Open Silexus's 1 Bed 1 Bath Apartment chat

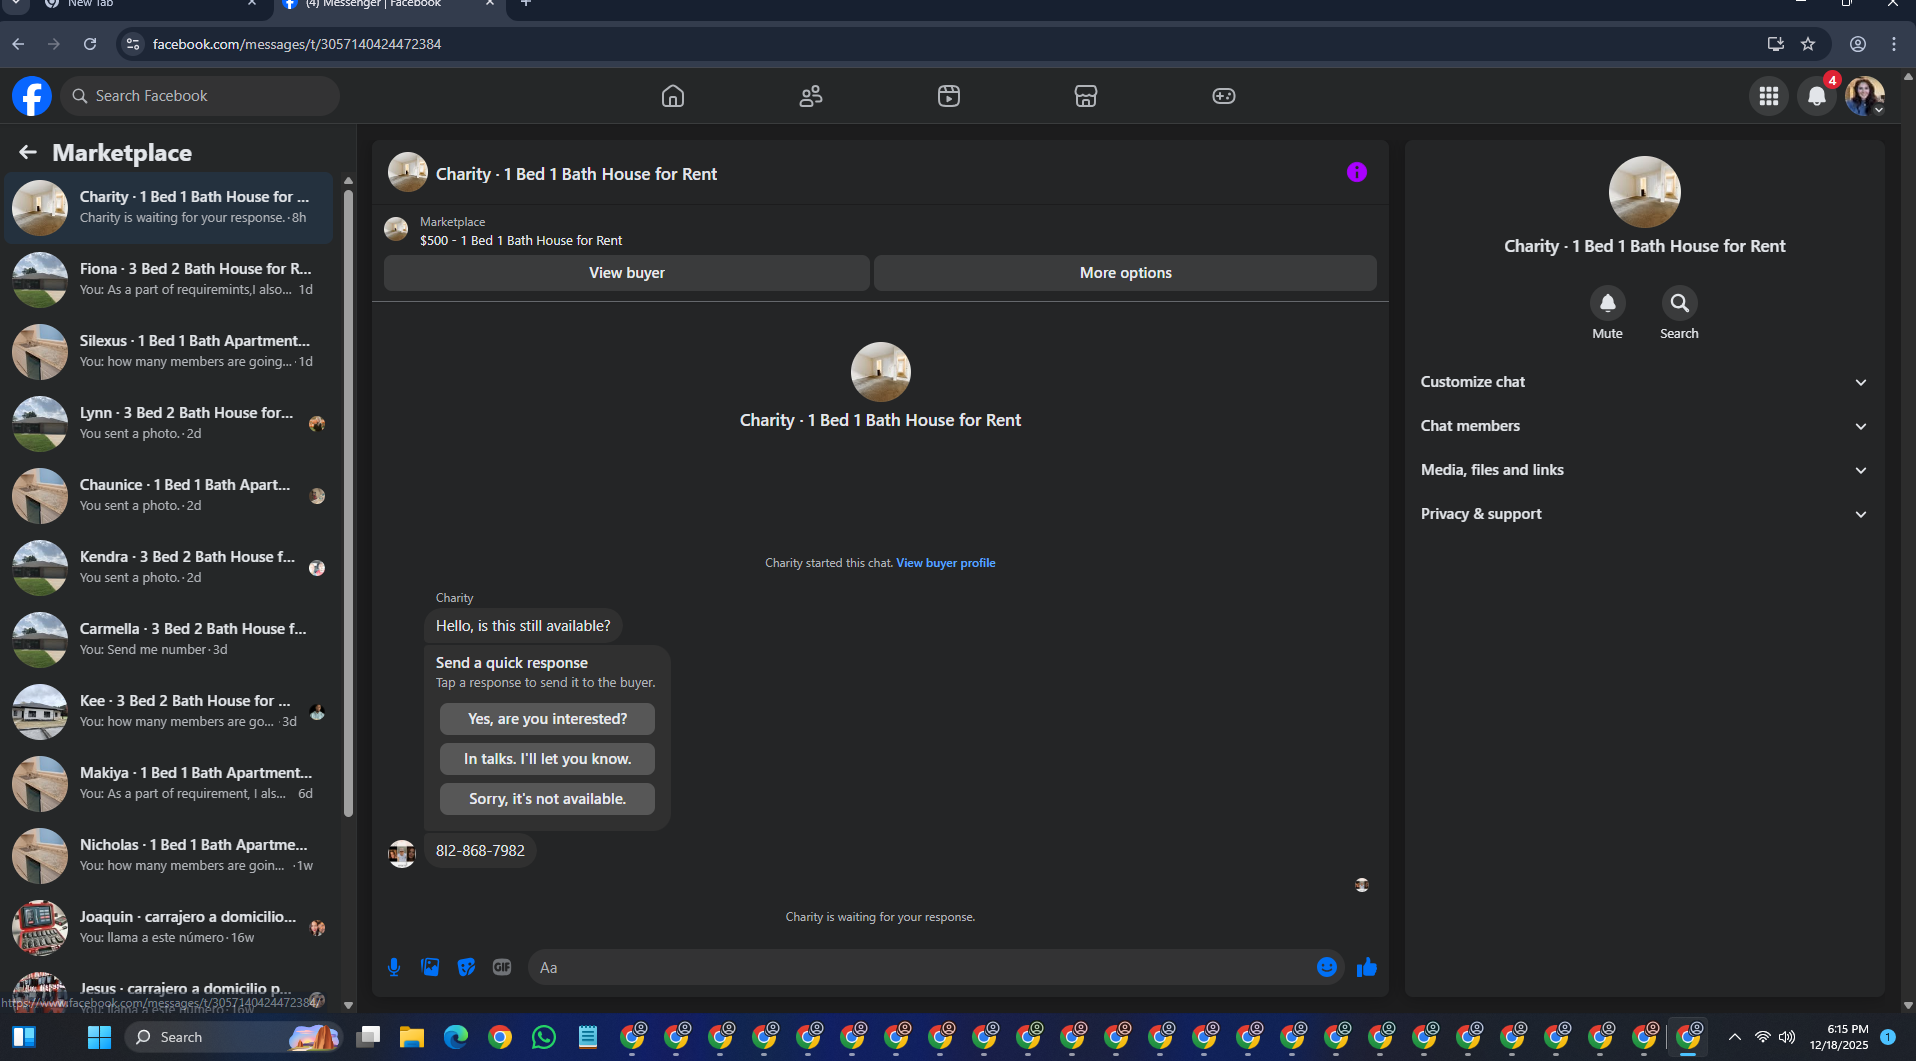(x=169, y=351)
